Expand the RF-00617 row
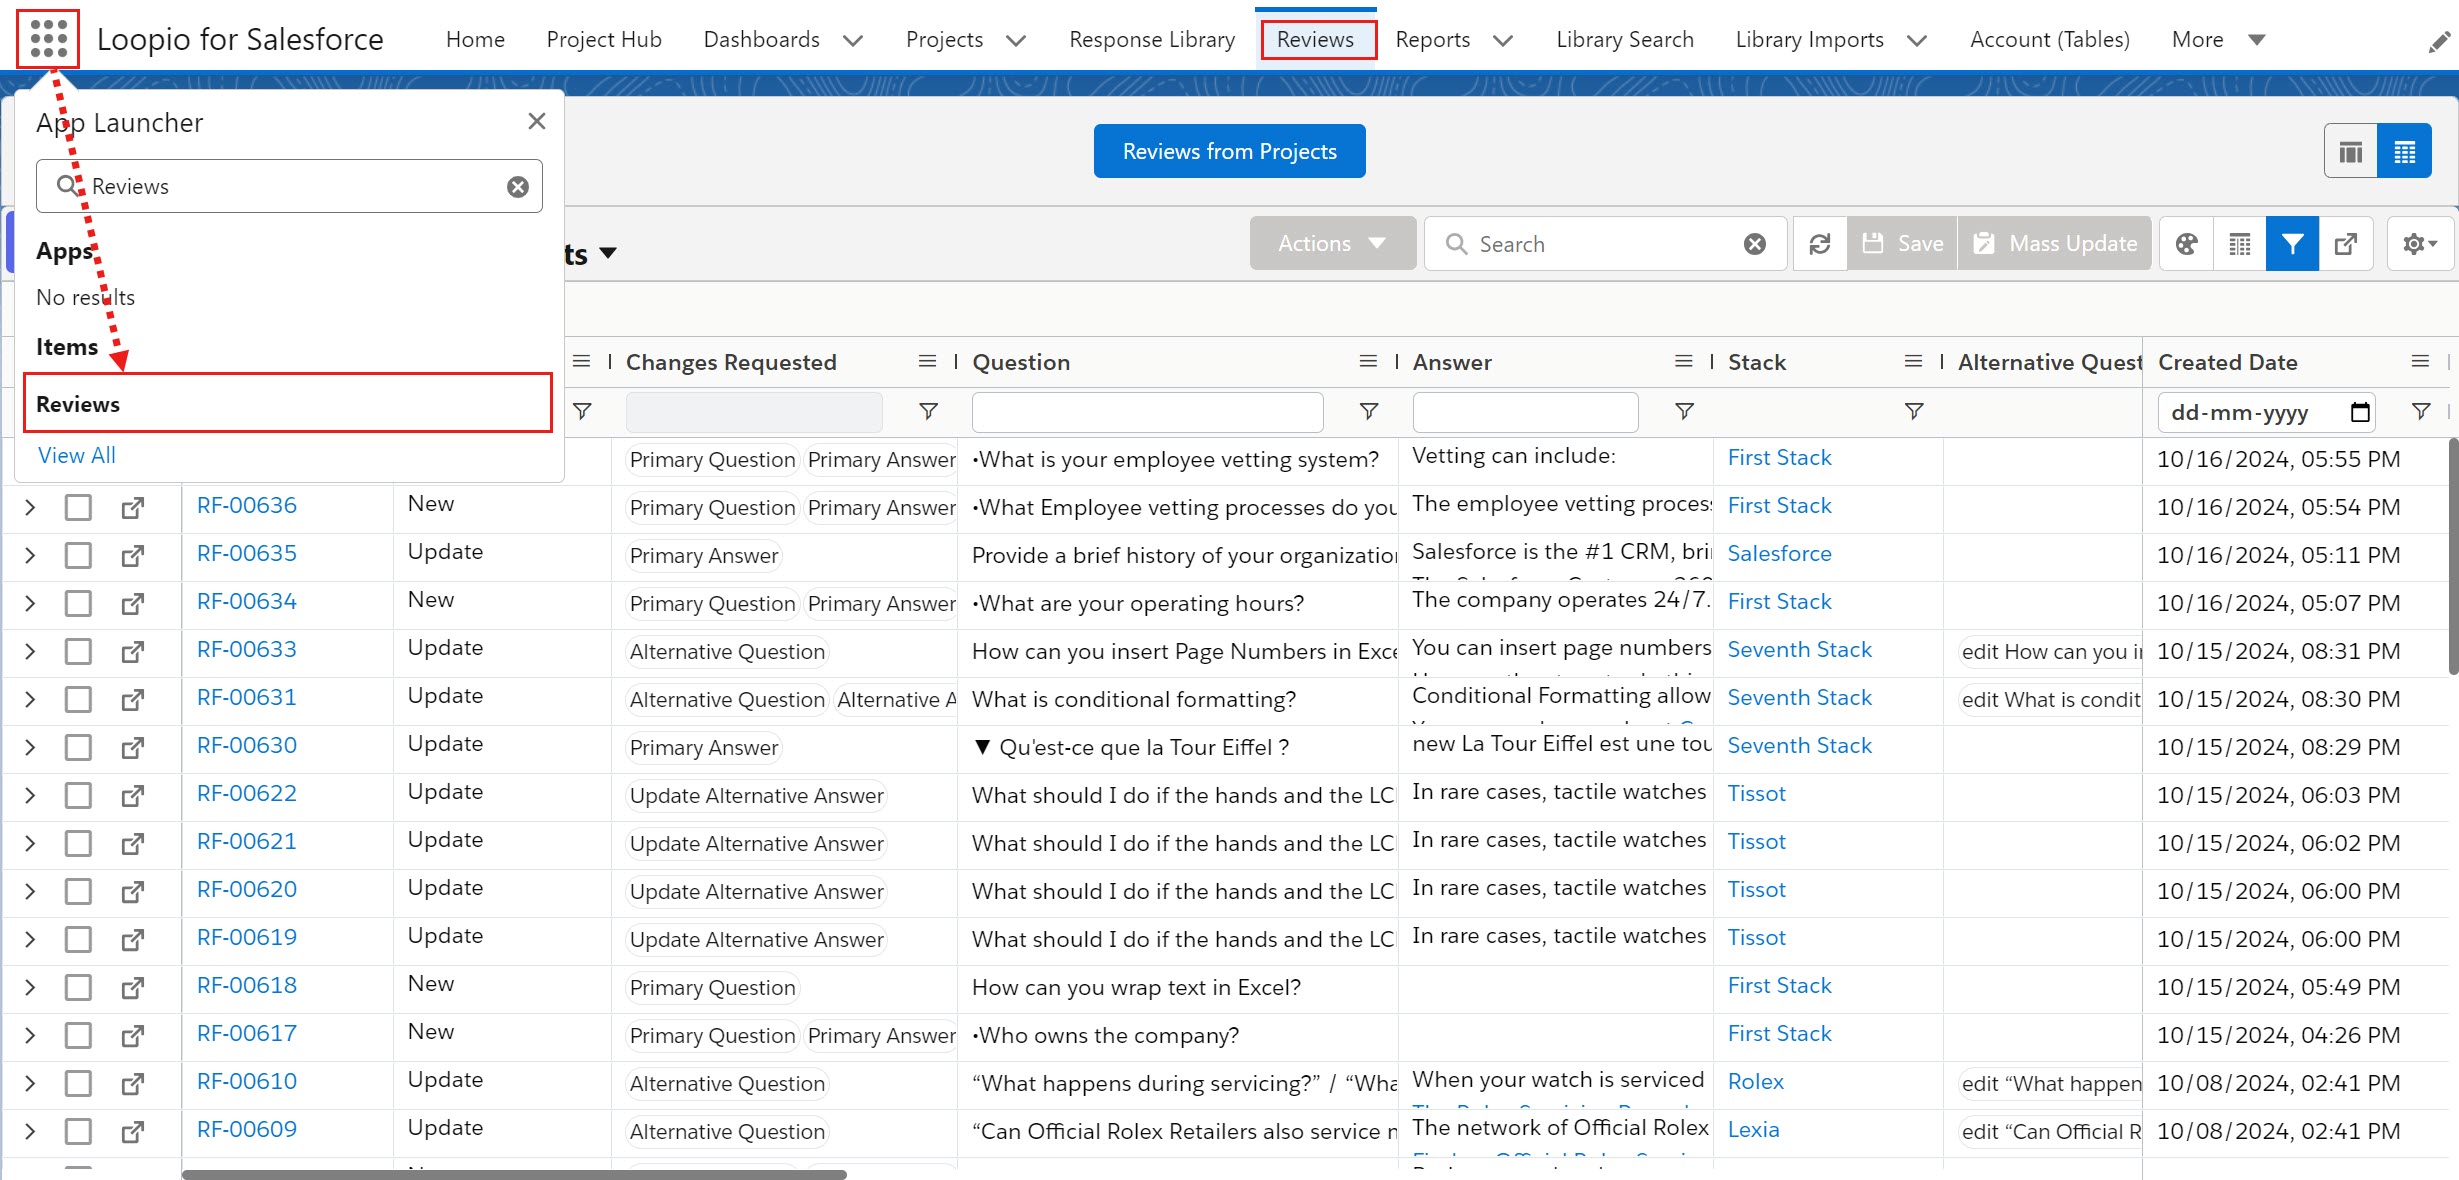2459x1180 pixels. pyautogui.click(x=30, y=1036)
